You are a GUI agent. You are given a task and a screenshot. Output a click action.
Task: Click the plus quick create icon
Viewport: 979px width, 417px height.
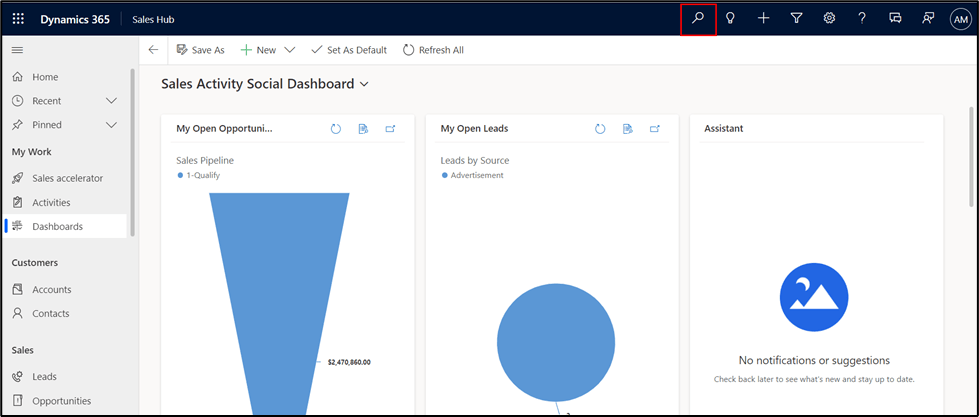[x=763, y=19]
